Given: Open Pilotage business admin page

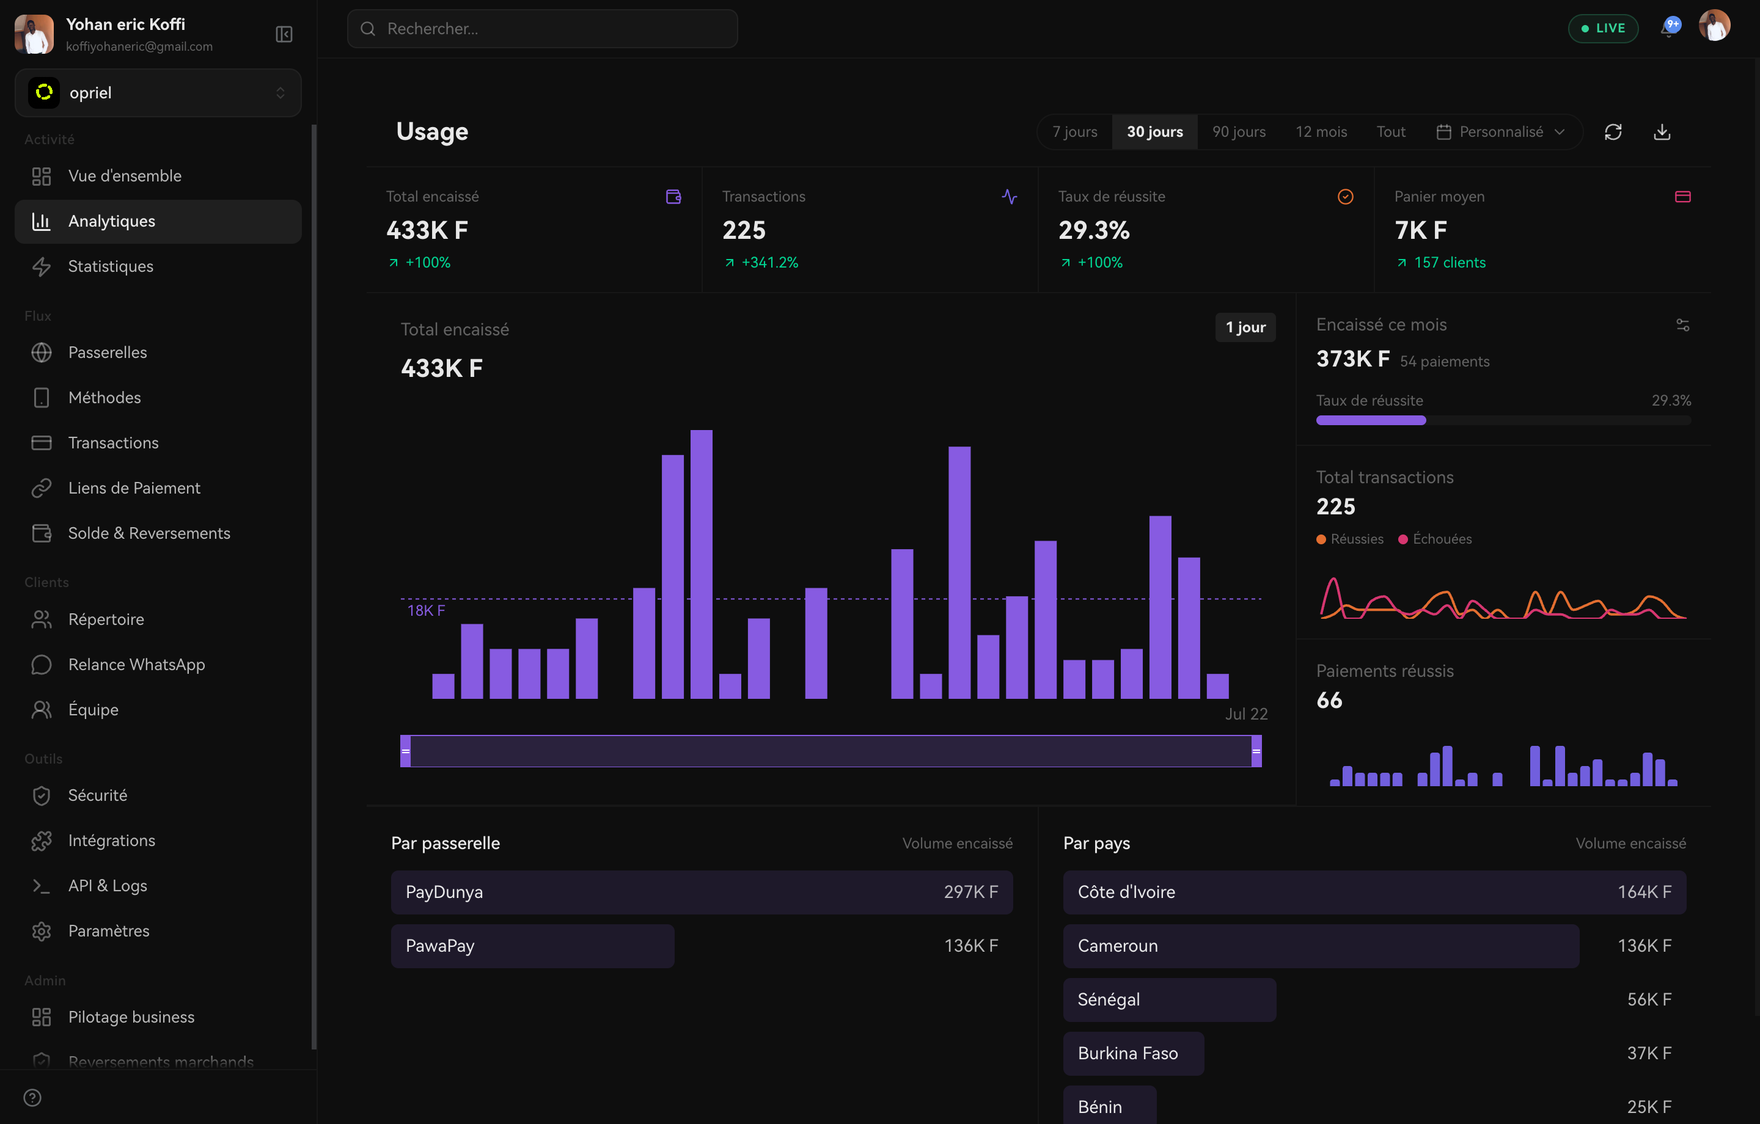Looking at the screenshot, I should coord(158,1017).
